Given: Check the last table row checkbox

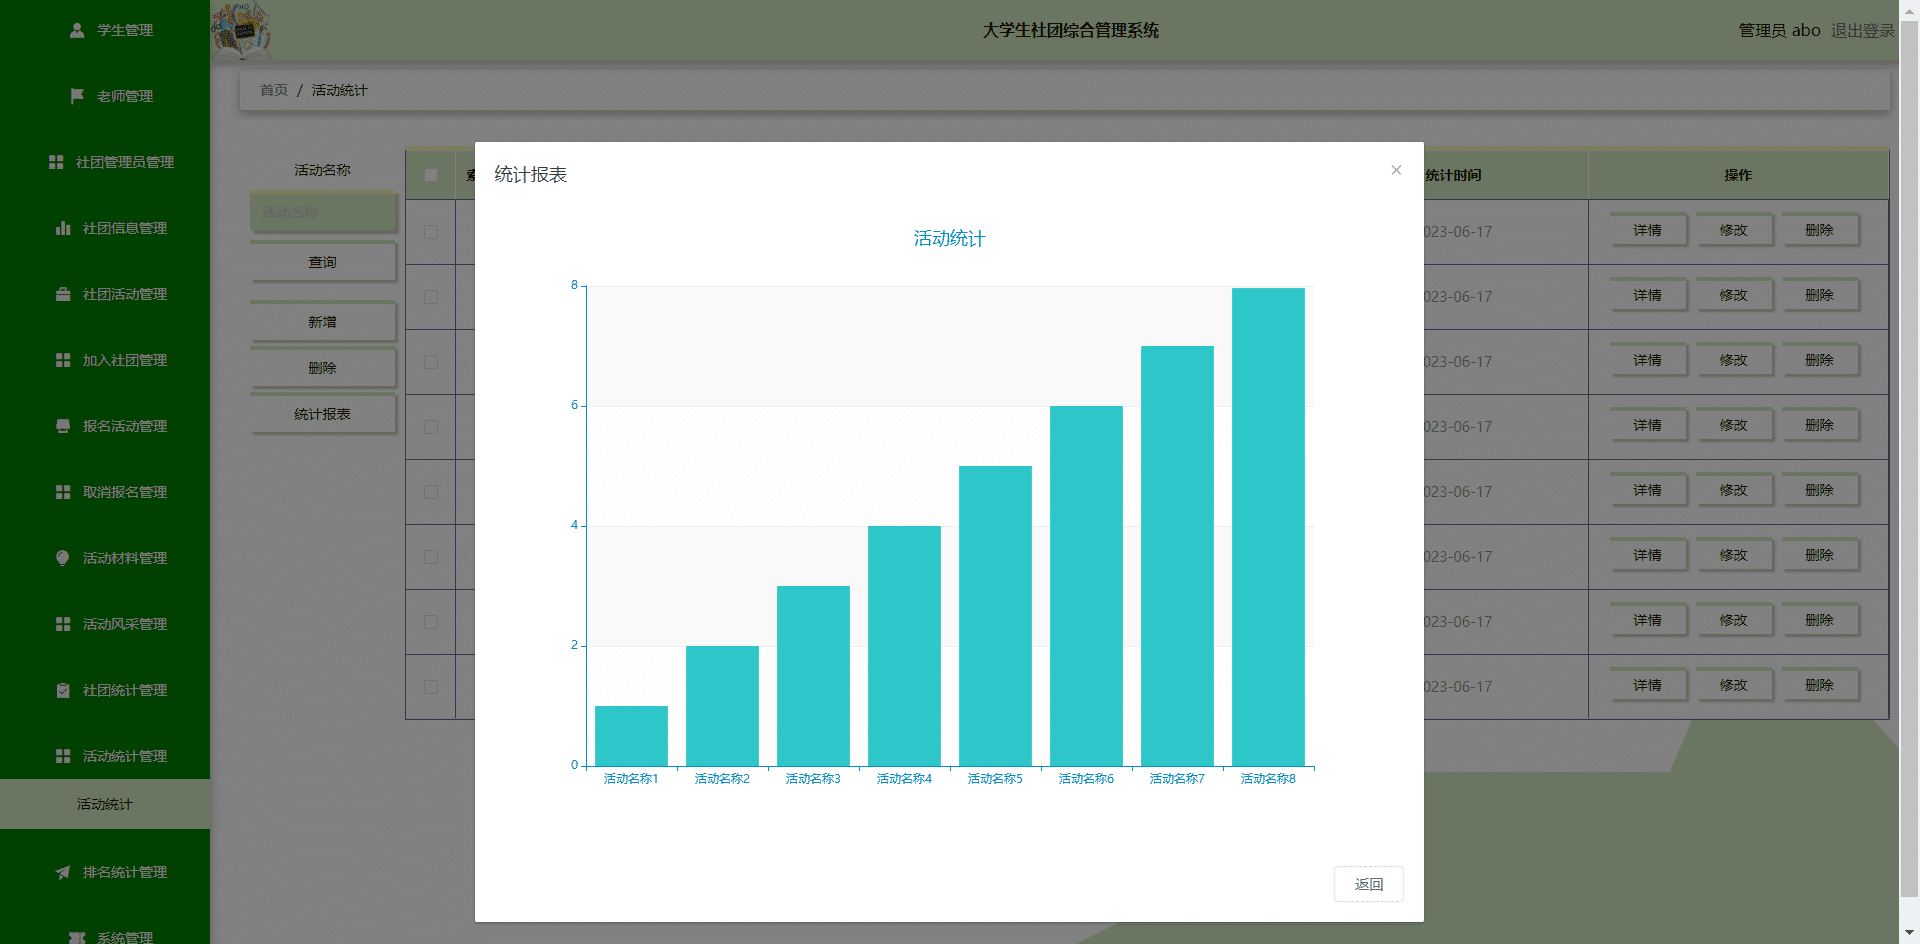Looking at the screenshot, I should click(x=431, y=687).
